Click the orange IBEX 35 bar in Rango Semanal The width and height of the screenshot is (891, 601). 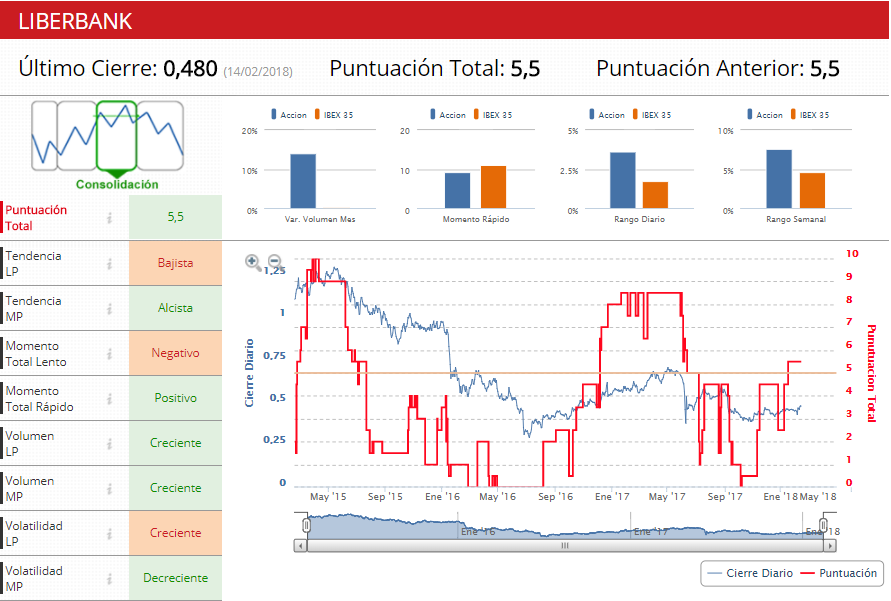[x=812, y=190]
